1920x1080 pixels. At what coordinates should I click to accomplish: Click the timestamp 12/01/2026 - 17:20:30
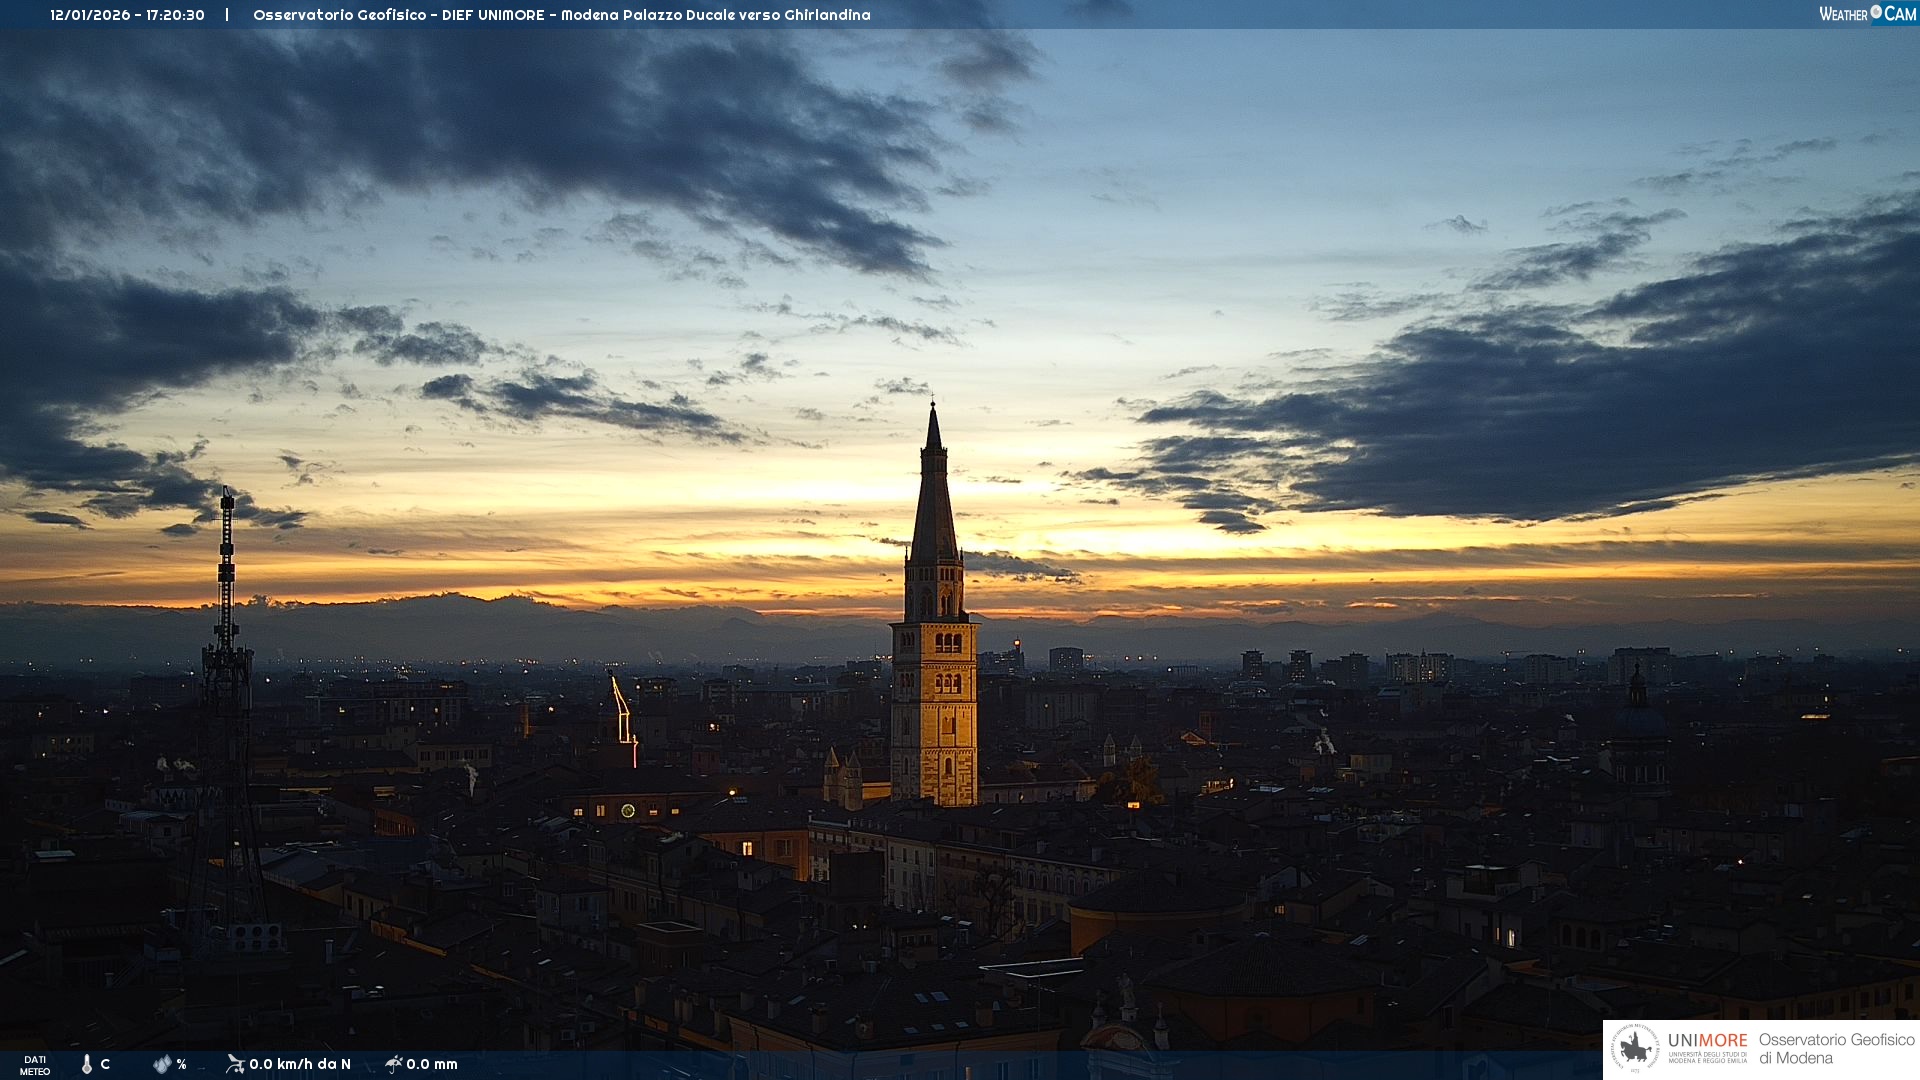127,15
